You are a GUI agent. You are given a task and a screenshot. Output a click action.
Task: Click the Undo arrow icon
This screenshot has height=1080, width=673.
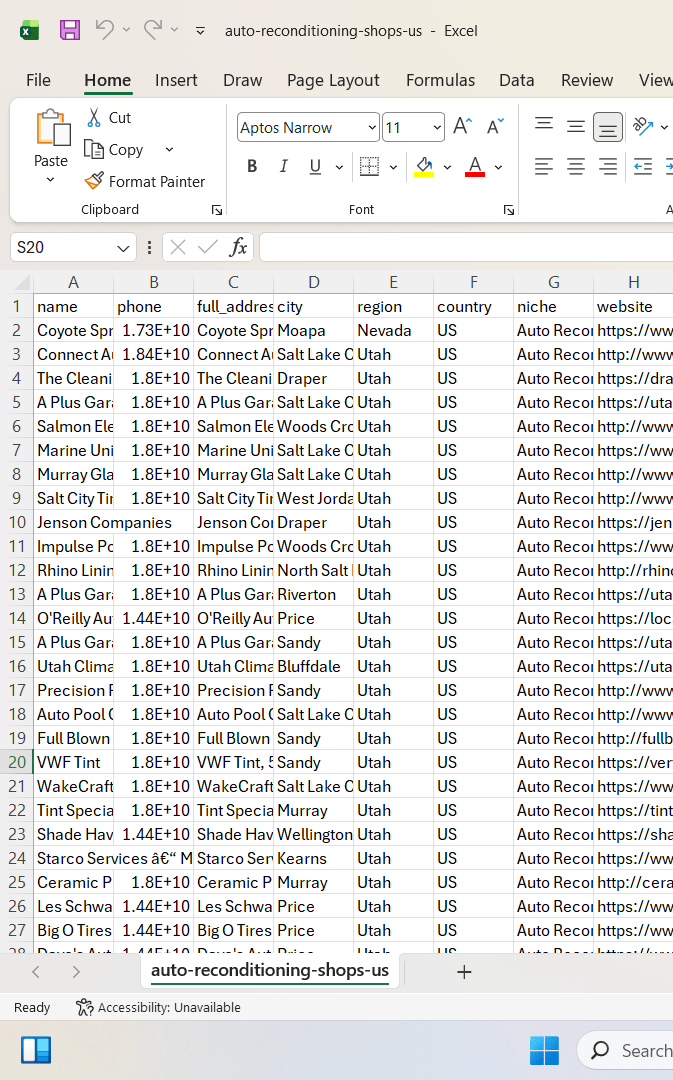point(104,30)
